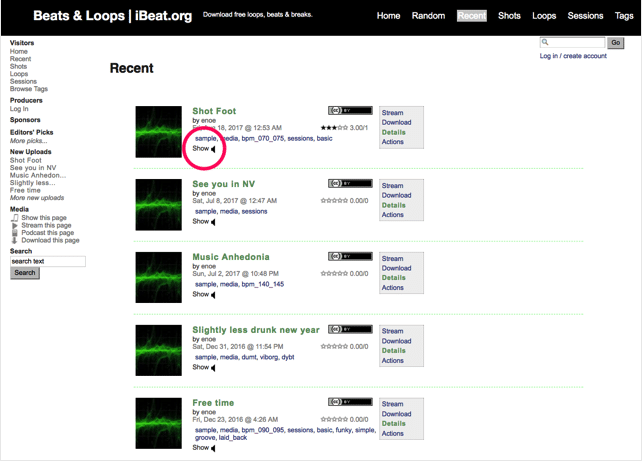The image size is (643, 465).
Task: Click the Stream link for Shot Foot
Action: tap(392, 113)
